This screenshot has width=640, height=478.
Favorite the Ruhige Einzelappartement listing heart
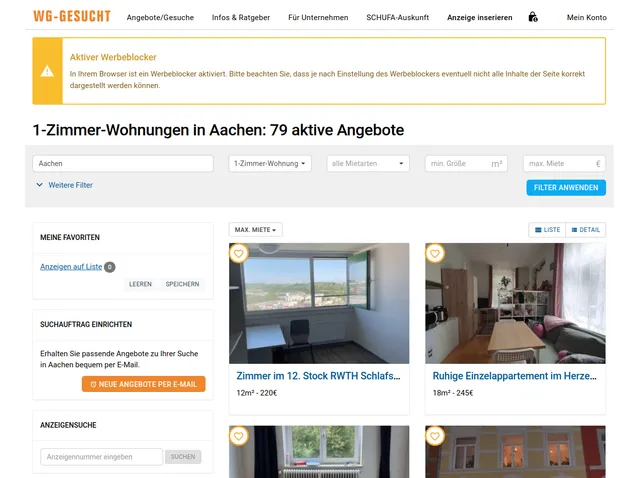435,253
